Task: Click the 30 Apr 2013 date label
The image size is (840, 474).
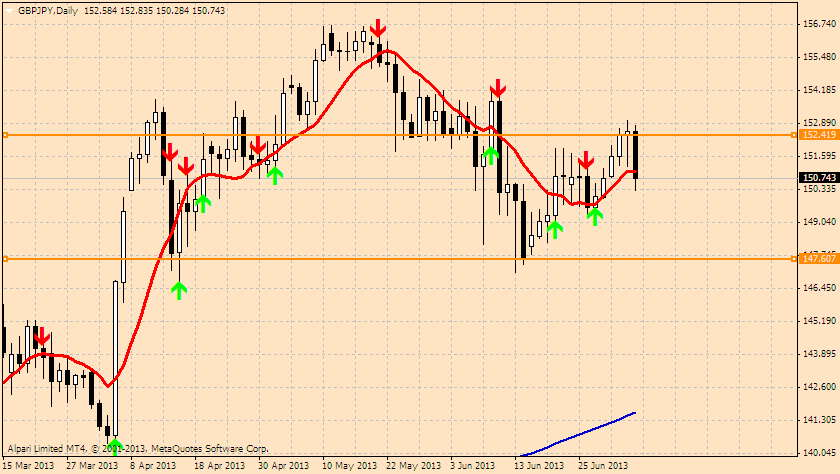Action: pyautogui.click(x=283, y=465)
